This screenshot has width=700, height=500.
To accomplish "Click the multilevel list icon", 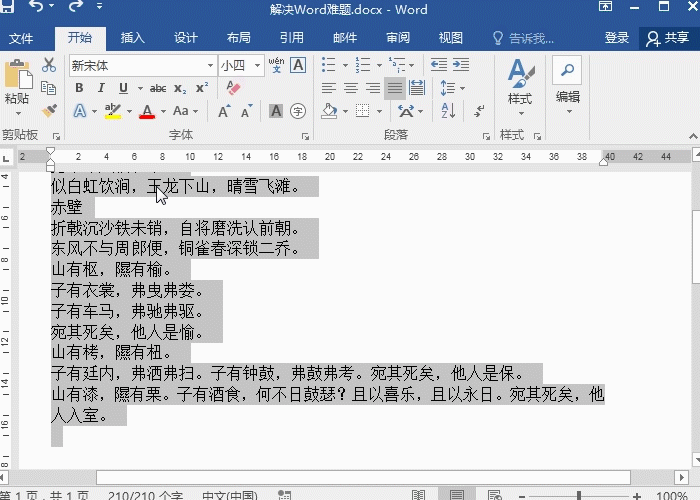I will coord(397,65).
